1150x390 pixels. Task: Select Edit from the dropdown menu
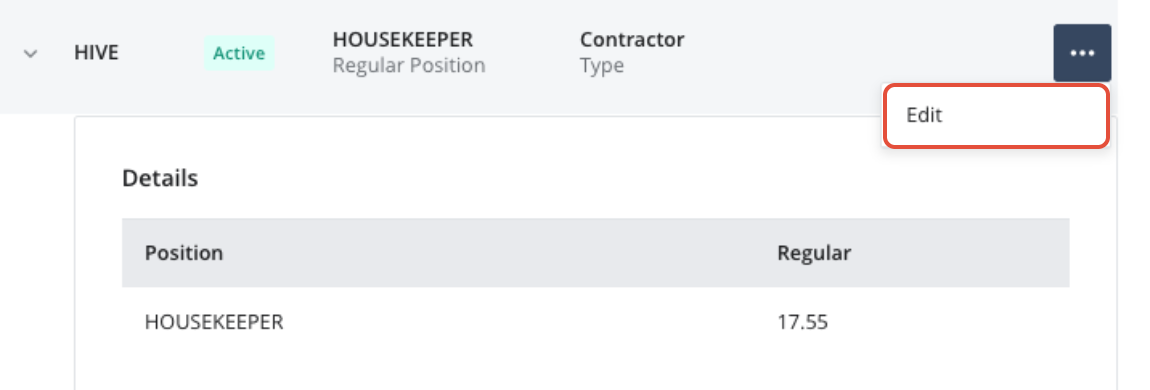(995, 116)
